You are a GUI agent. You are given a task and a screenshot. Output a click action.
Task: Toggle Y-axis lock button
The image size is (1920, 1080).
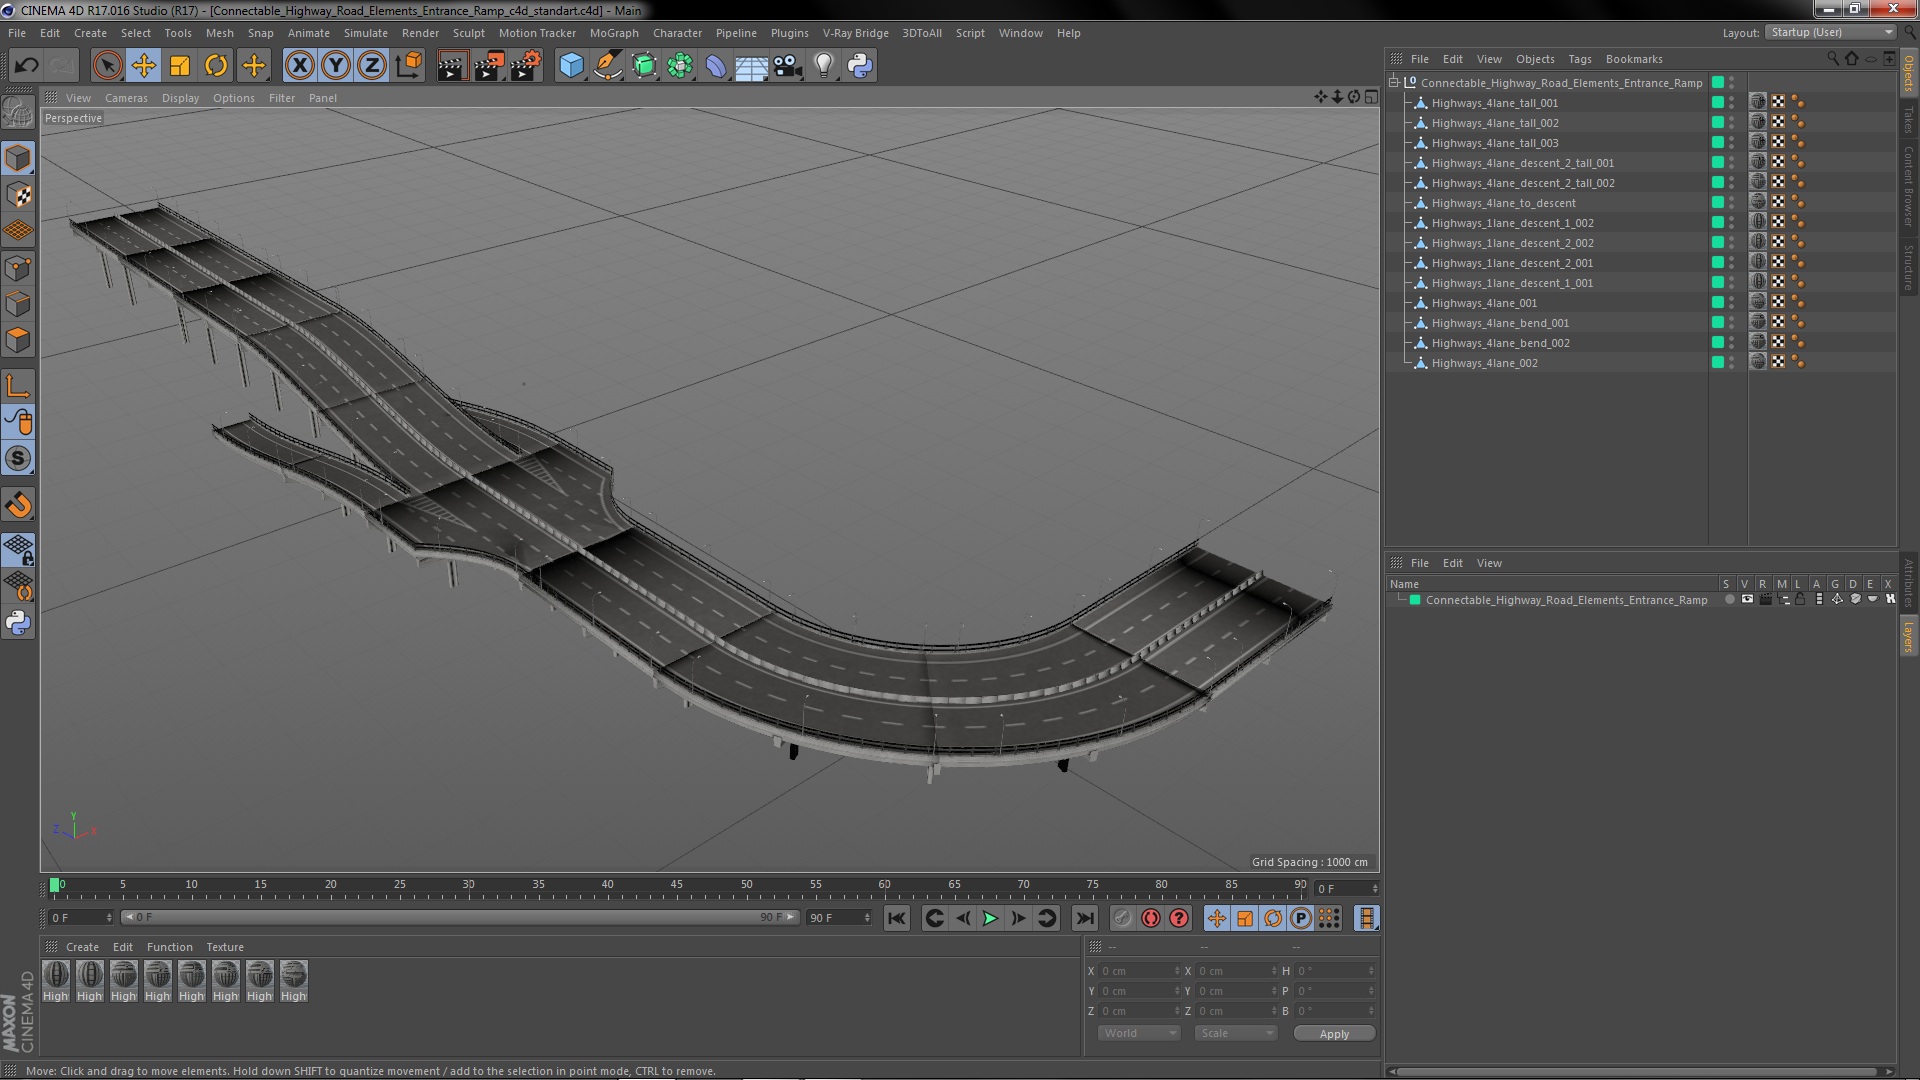(x=336, y=66)
